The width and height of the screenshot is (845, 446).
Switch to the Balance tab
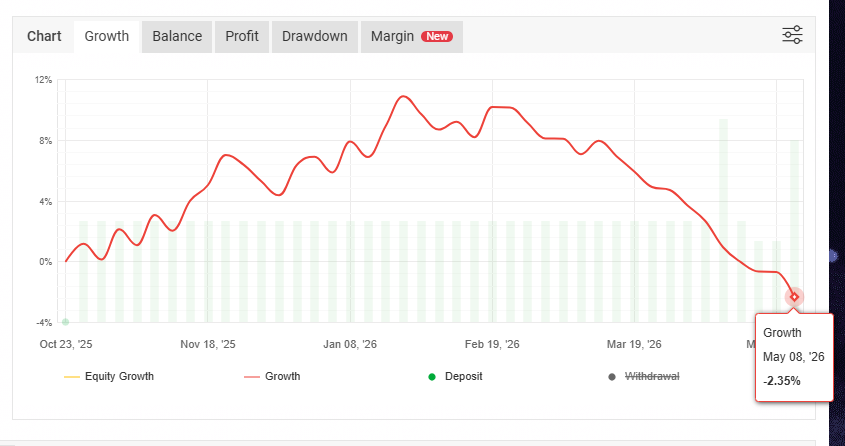(x=177, y=37)
